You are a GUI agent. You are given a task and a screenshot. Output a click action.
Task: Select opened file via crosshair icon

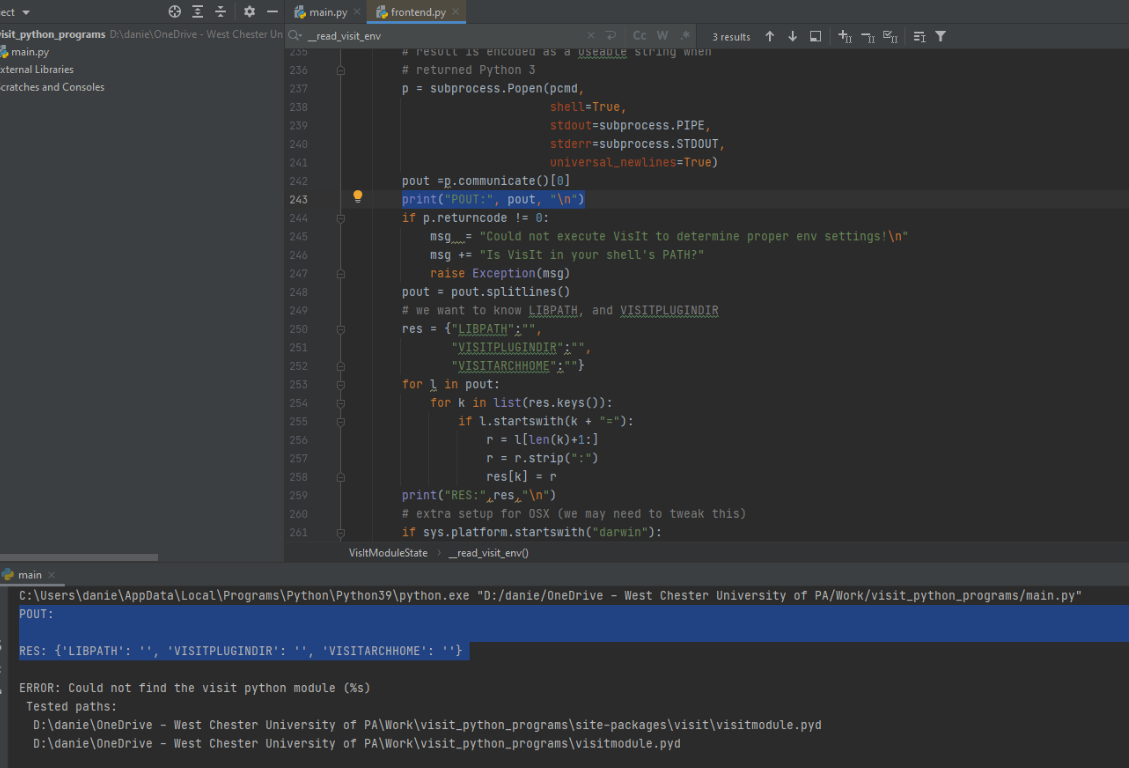point(174,12)
